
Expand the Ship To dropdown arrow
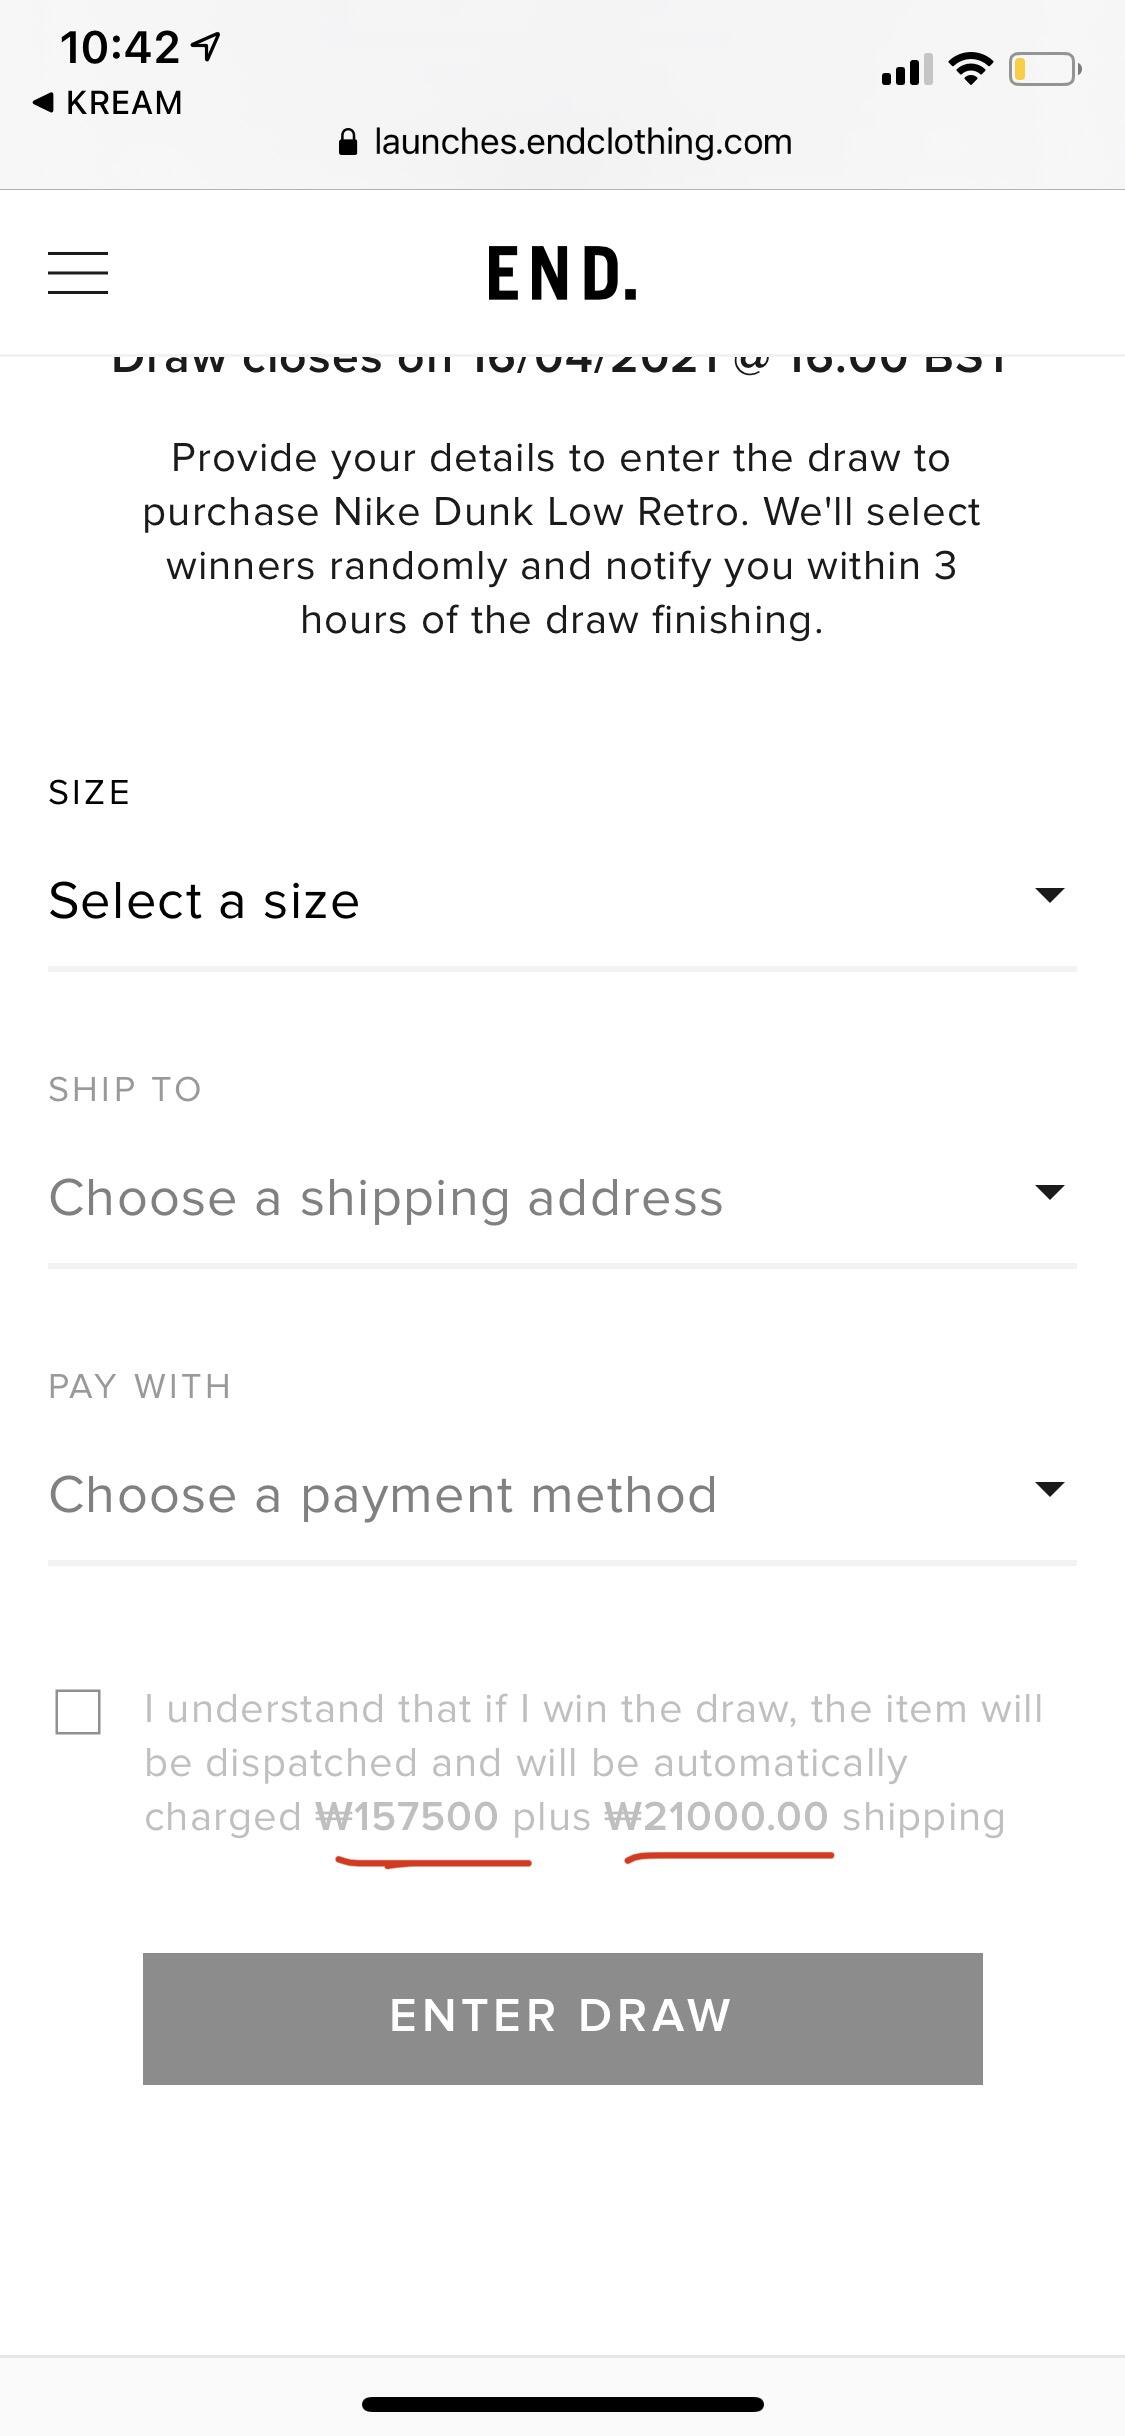(1049, 1192)
